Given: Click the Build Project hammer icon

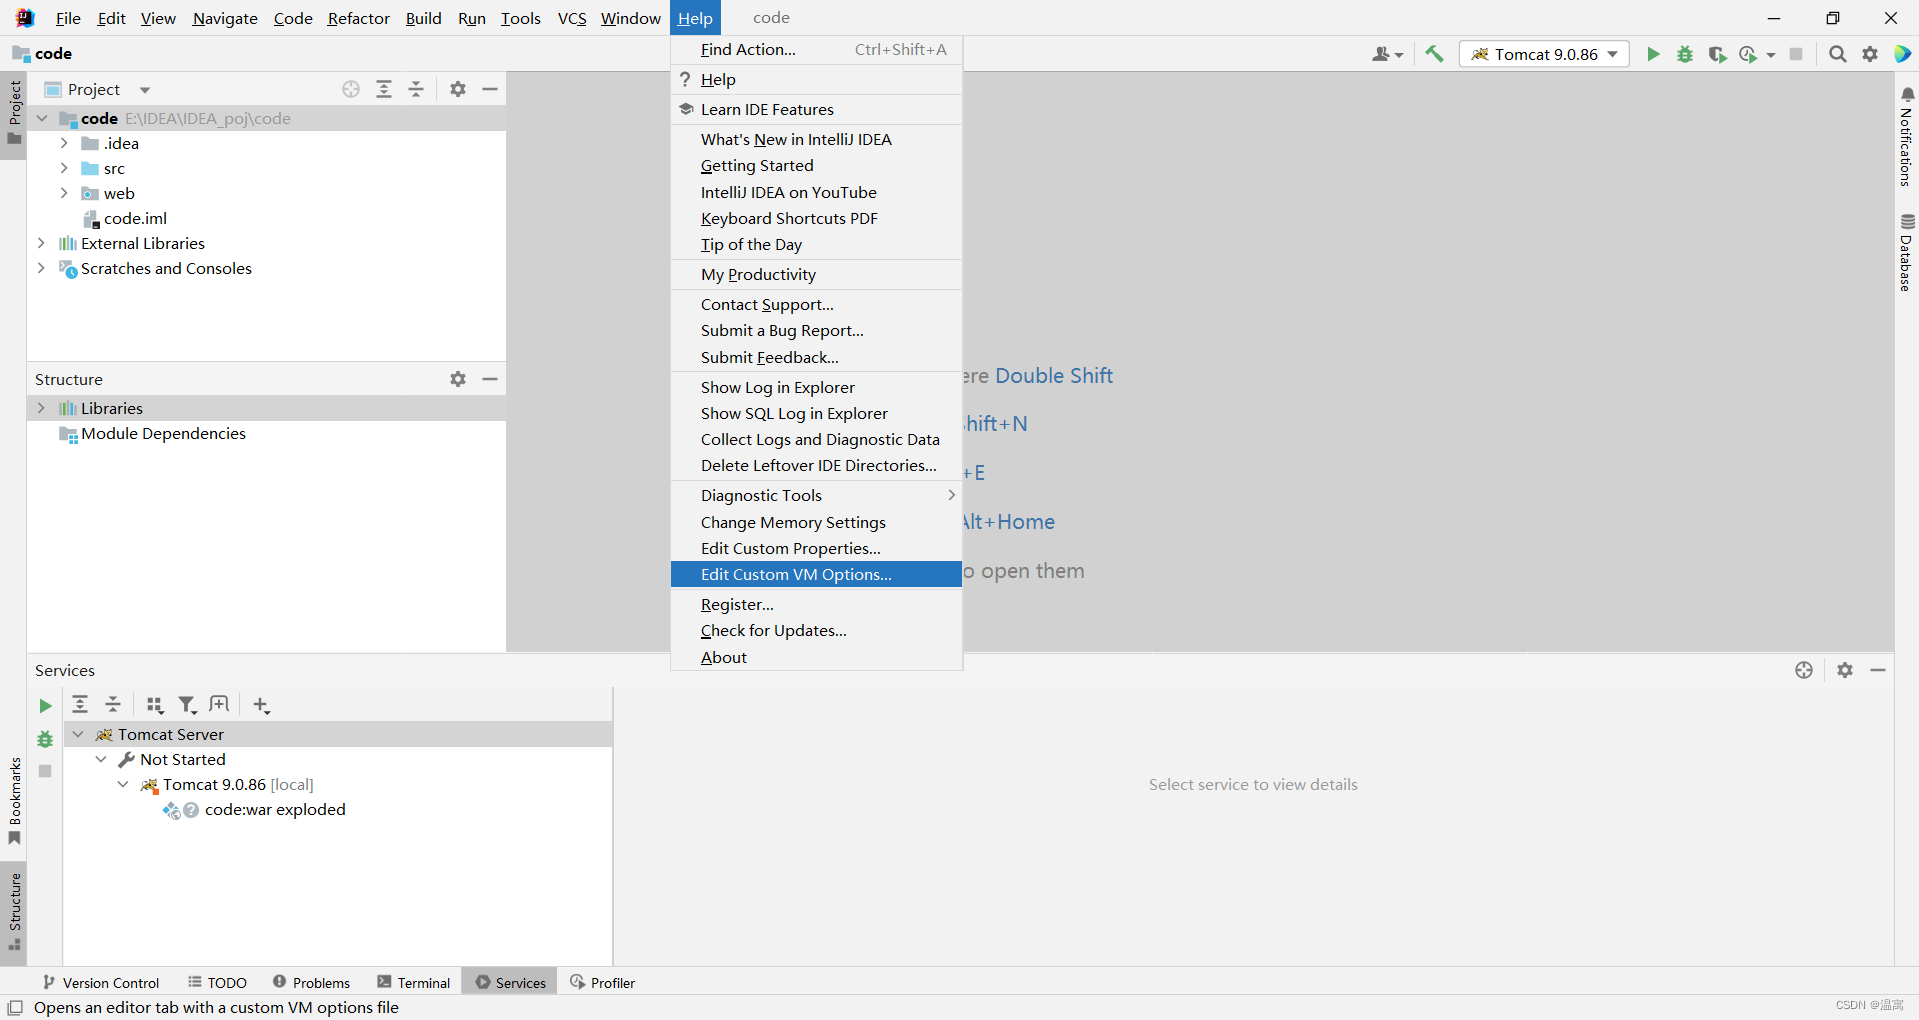Looking at the screenshot, I should click(1434, 54).
